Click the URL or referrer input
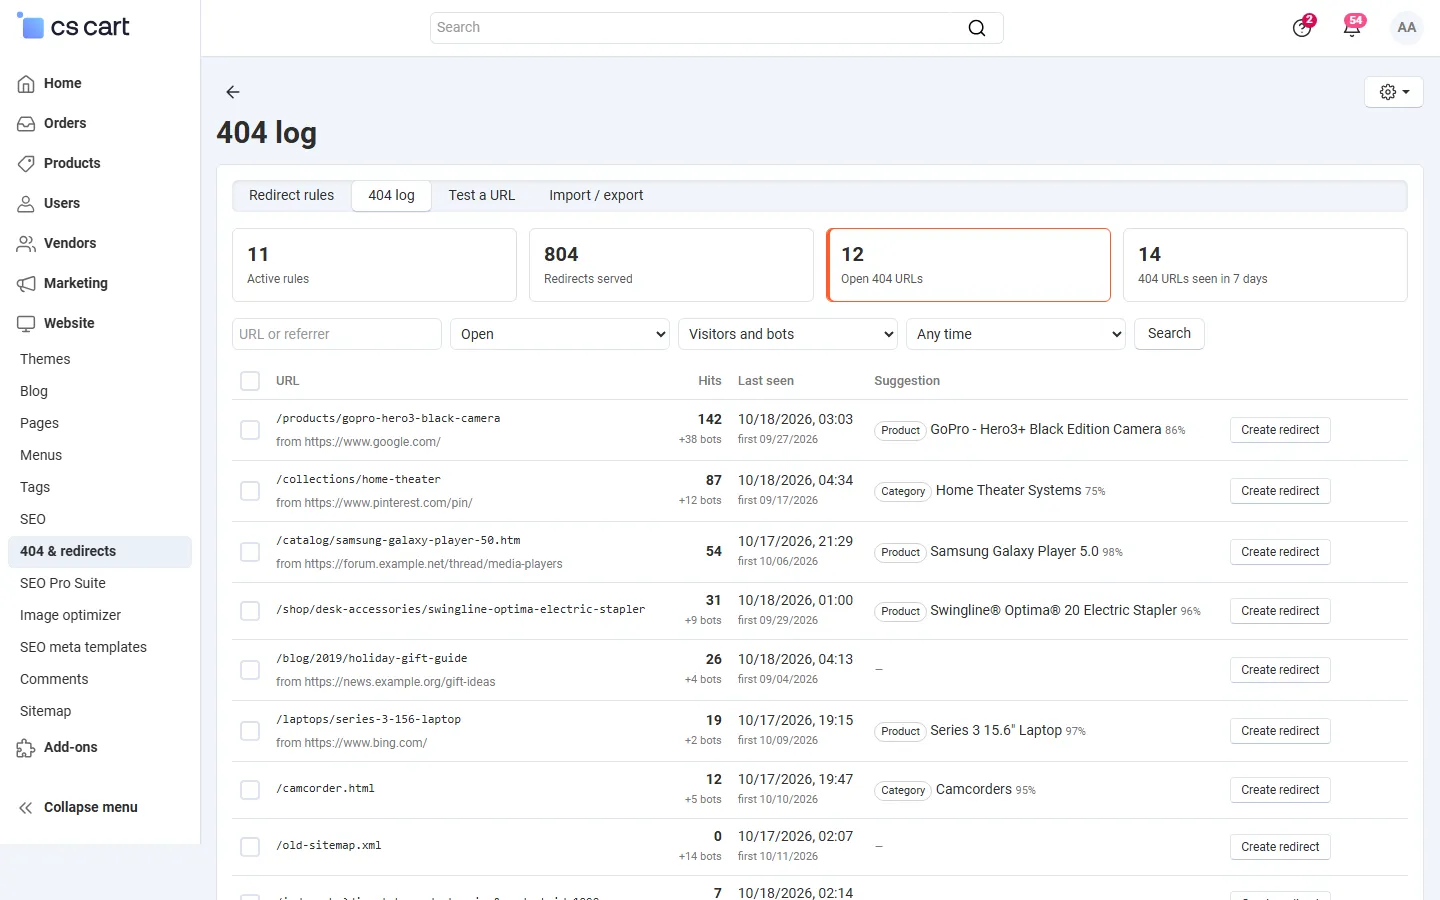The height and width of the screenshot is (900, 1440). coord(337,334)
